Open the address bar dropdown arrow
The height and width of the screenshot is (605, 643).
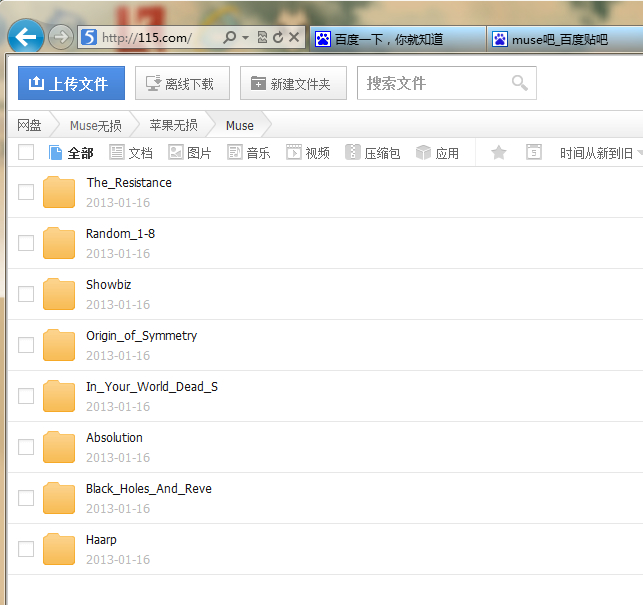(x=245, y=38)
